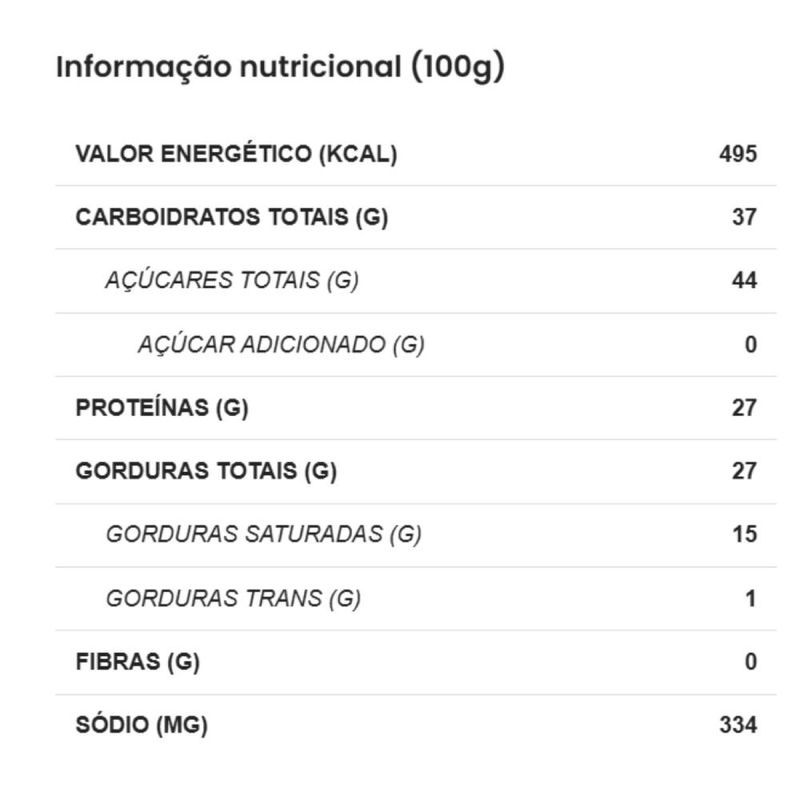This screenshot has height=800, width=800.
Task: Select the GORDURAS TOTAIS (G) label
Action: click(206, 471)
